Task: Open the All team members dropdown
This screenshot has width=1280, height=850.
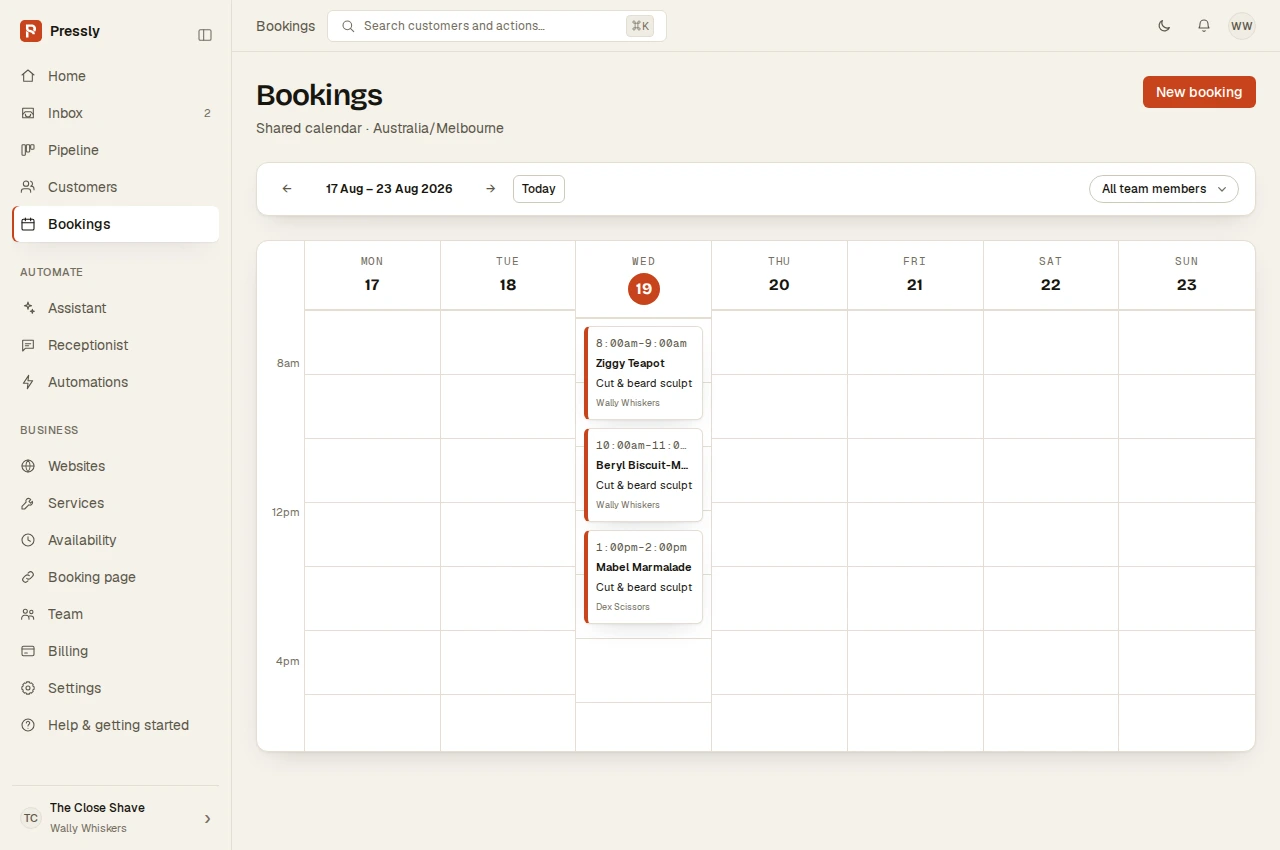Action: [1164, 189]
